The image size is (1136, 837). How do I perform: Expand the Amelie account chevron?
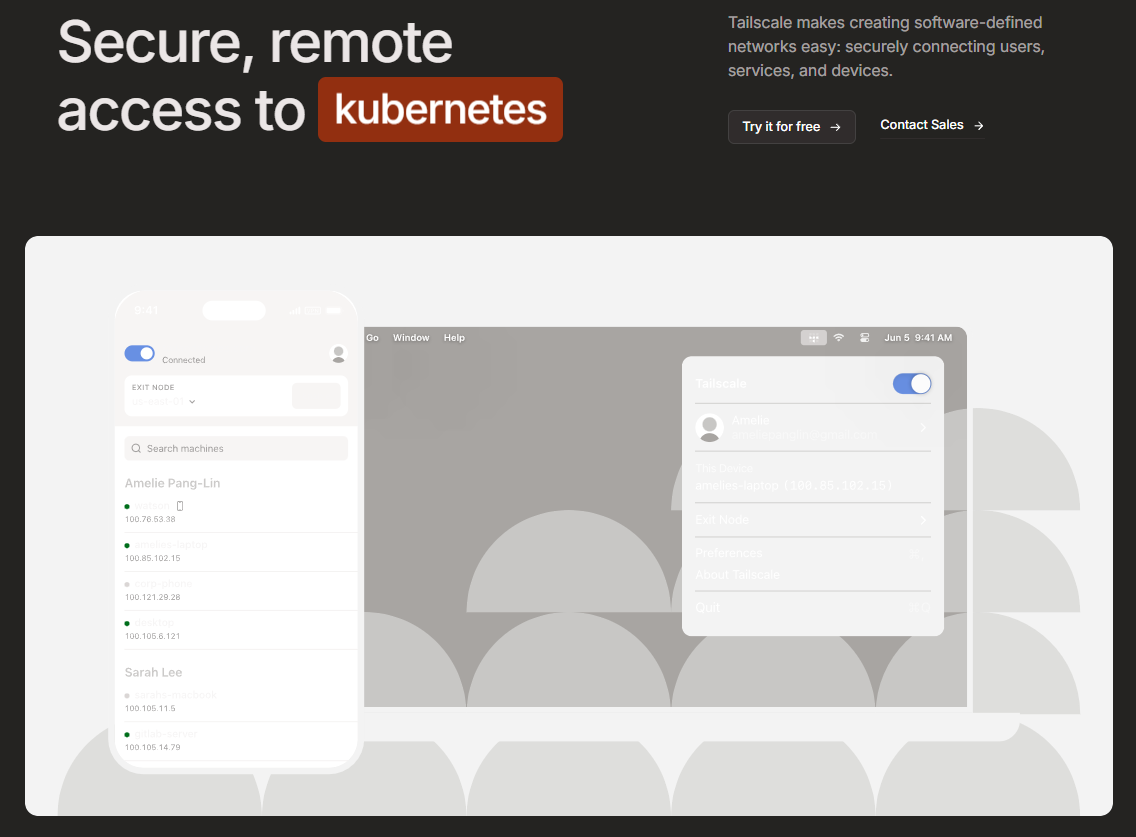[x=922, y=428]
